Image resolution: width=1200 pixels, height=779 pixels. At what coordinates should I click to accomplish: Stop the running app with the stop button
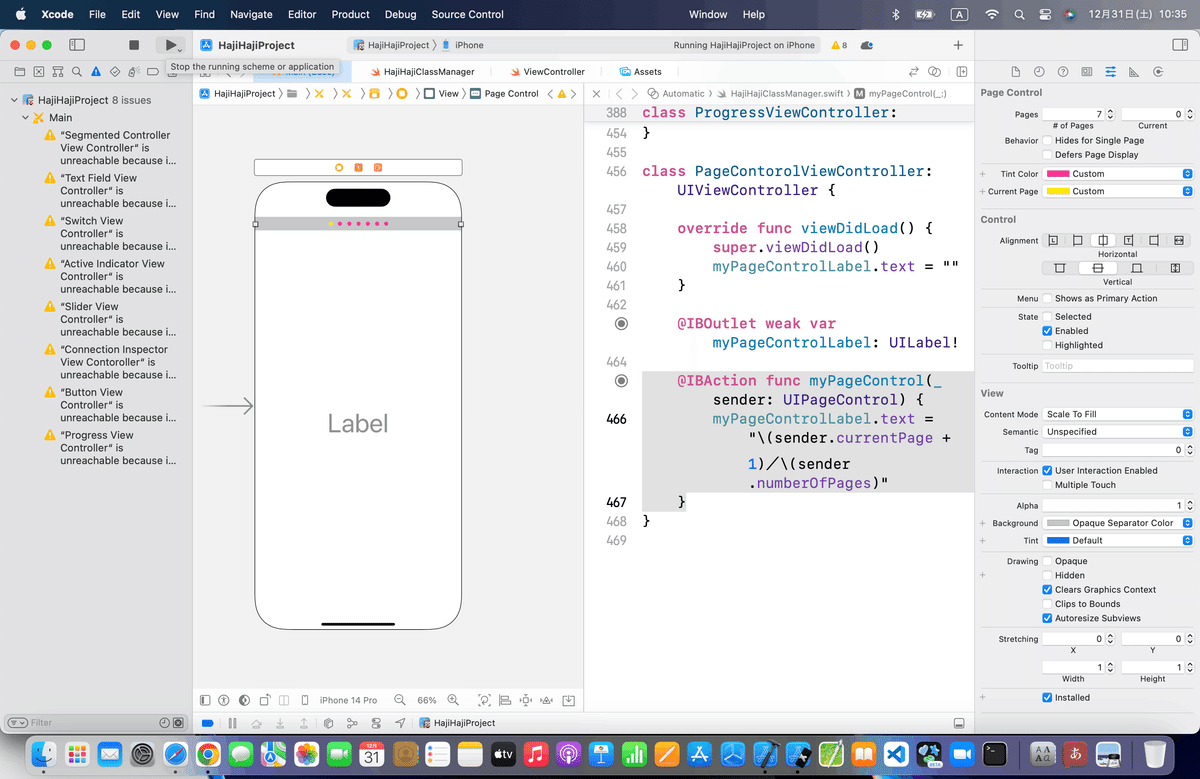pos(134,45)
